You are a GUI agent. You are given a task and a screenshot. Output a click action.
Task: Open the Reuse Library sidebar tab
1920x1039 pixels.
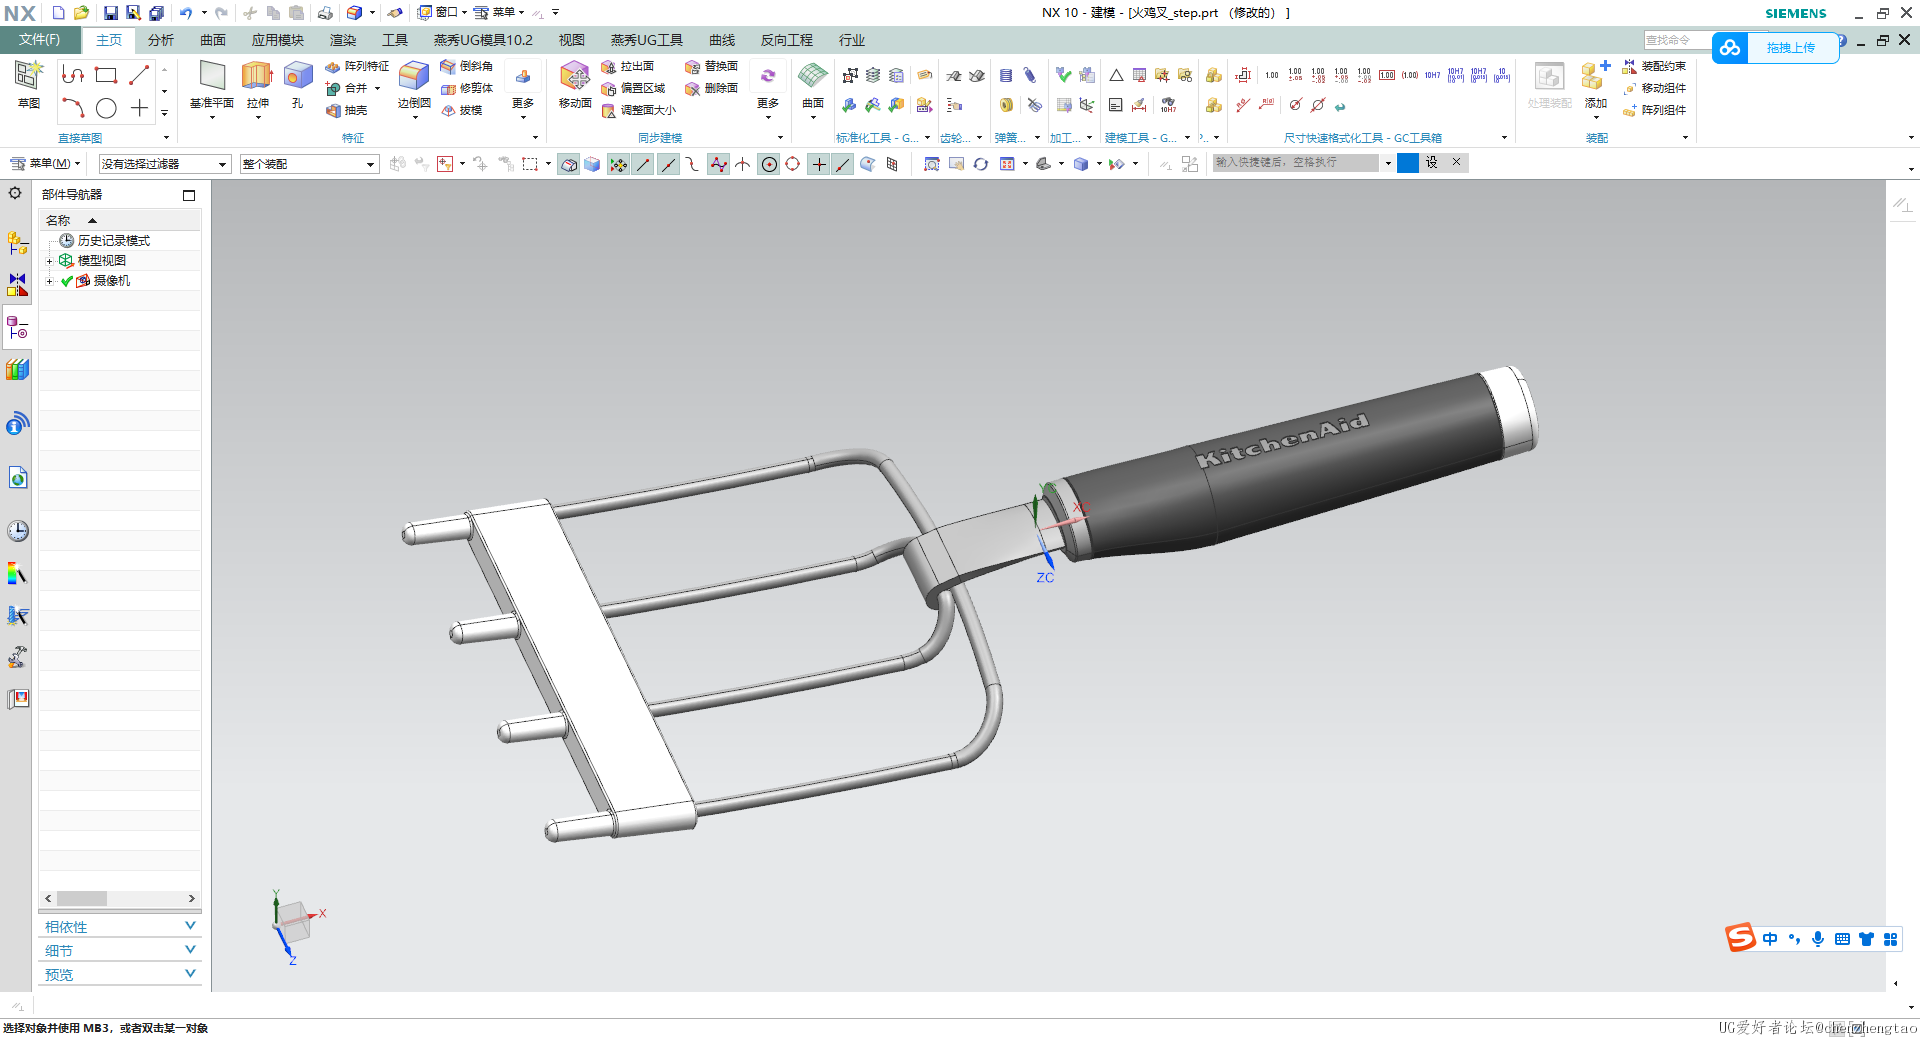coord(17,370)
